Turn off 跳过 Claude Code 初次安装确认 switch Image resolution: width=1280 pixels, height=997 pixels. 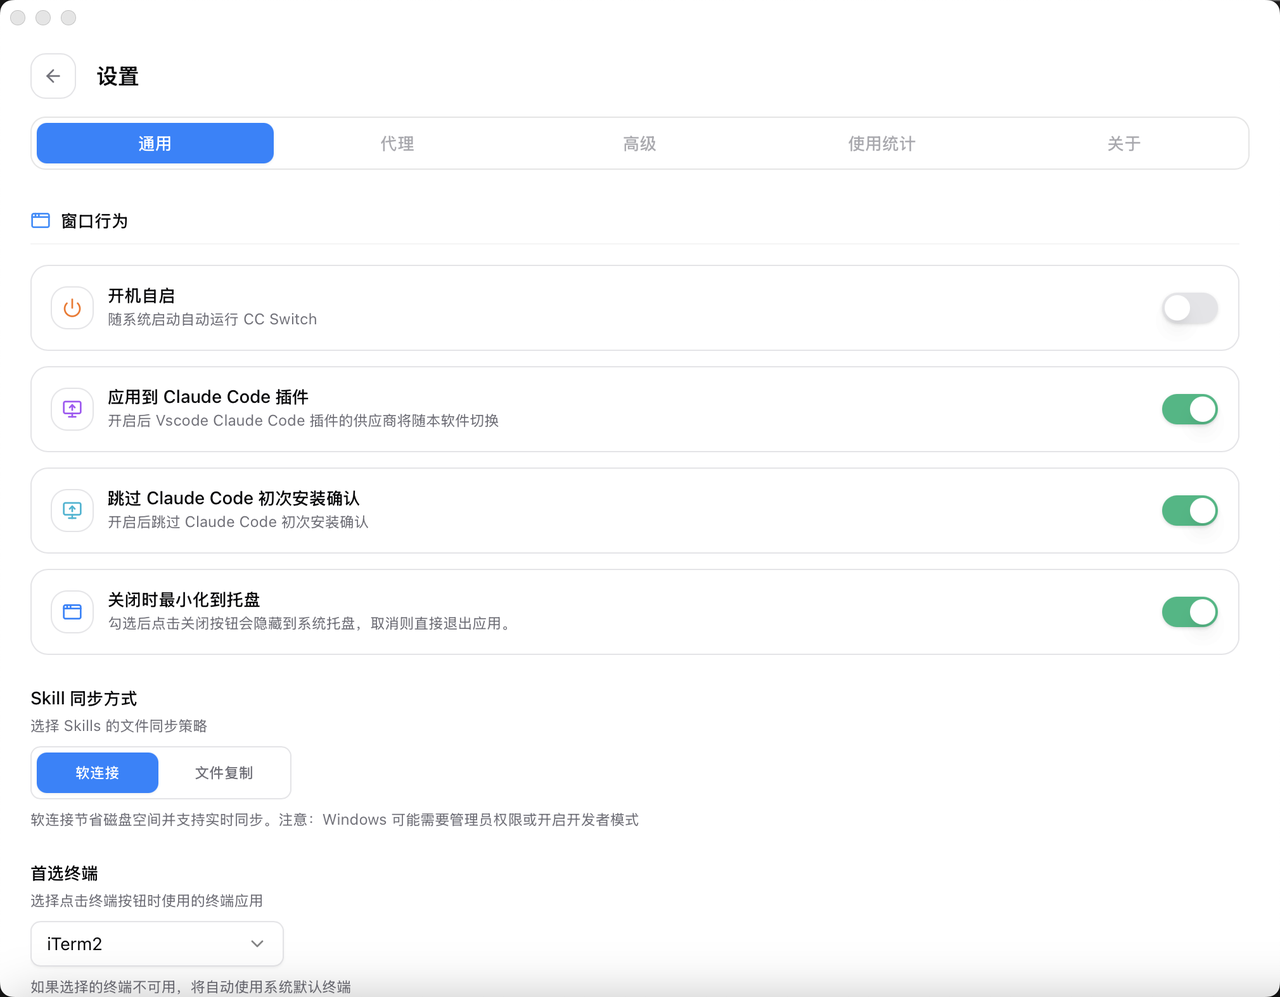[x=1189, y=510]
